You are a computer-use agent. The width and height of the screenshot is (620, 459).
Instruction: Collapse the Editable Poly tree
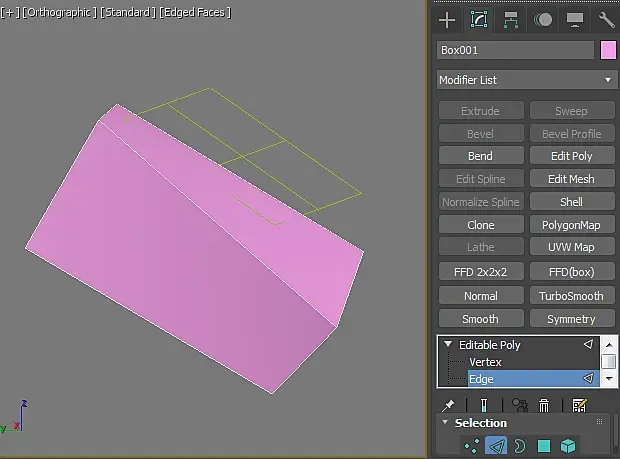[x=448, y=344]
